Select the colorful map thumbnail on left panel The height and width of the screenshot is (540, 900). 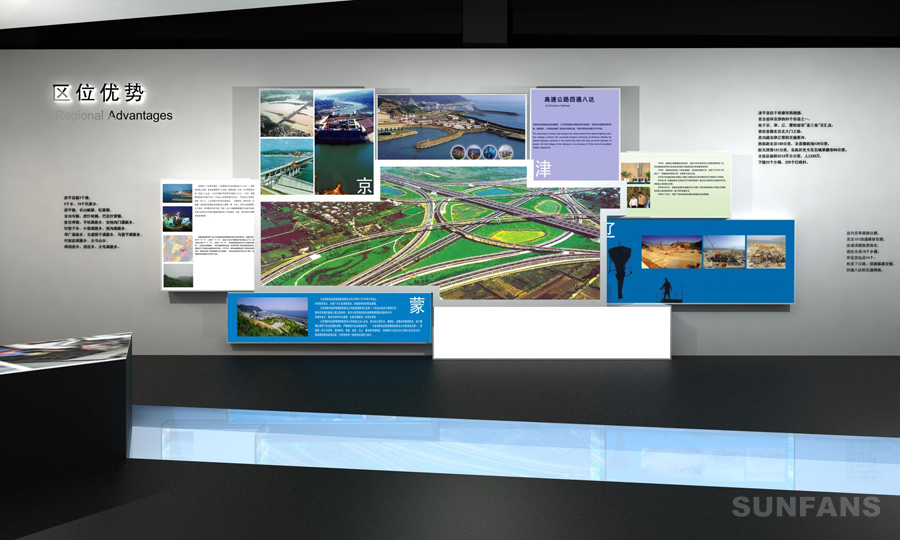click(x=178, y=247)
